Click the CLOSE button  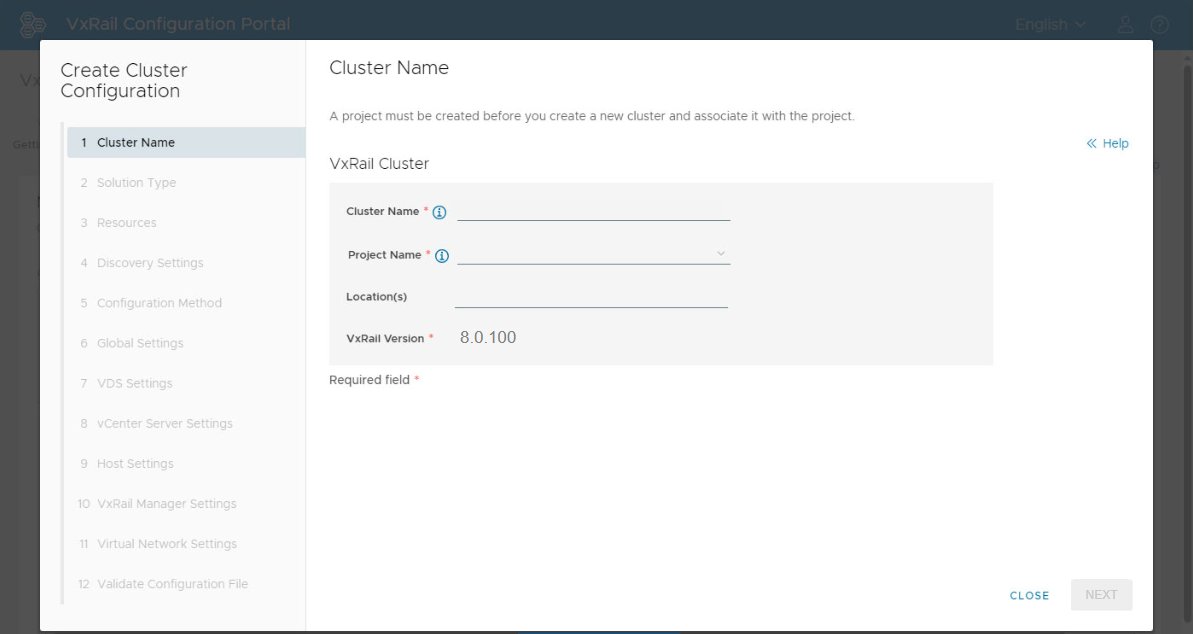click(1029, 595)
